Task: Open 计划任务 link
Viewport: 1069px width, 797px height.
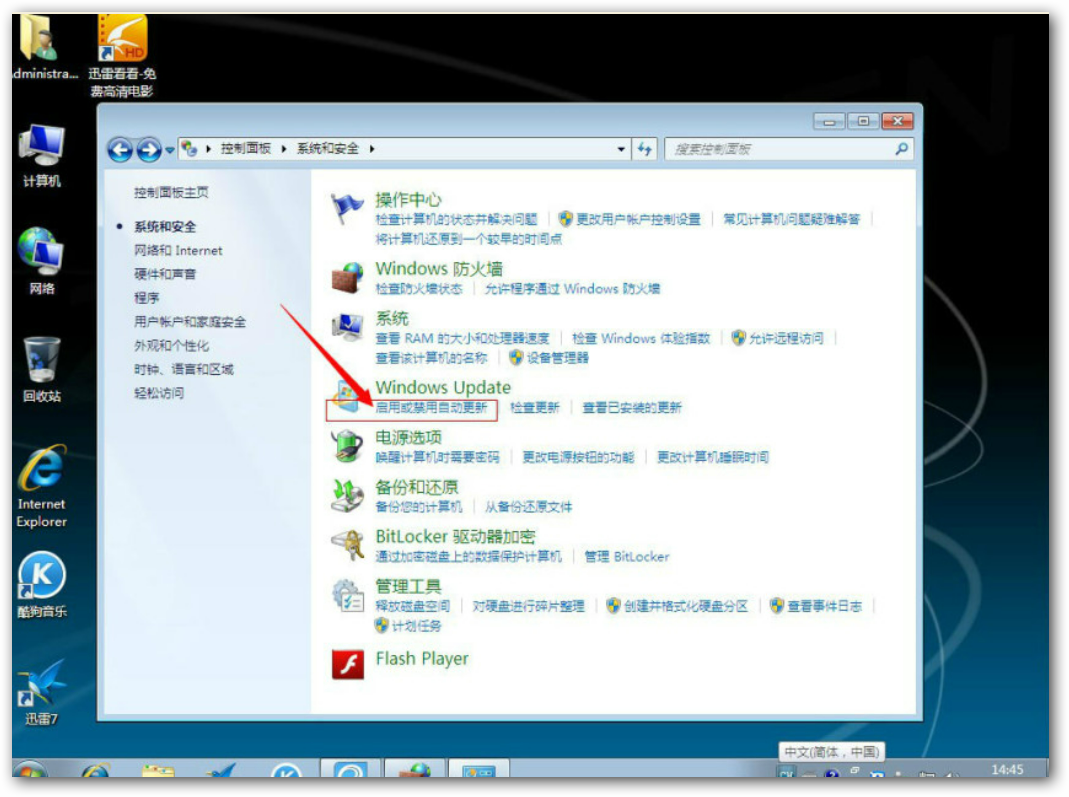Action: pyautogui.click(x=417, y=626)
